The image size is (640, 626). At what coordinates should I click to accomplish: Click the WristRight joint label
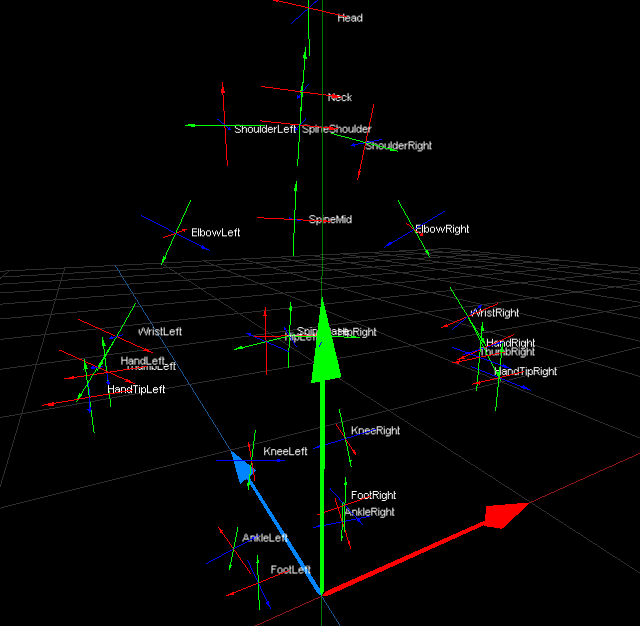point(495,313)
